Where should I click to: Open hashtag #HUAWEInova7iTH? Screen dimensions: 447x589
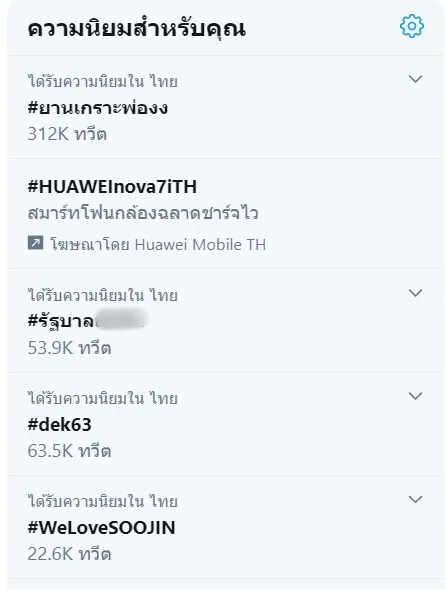pos(112,187)
